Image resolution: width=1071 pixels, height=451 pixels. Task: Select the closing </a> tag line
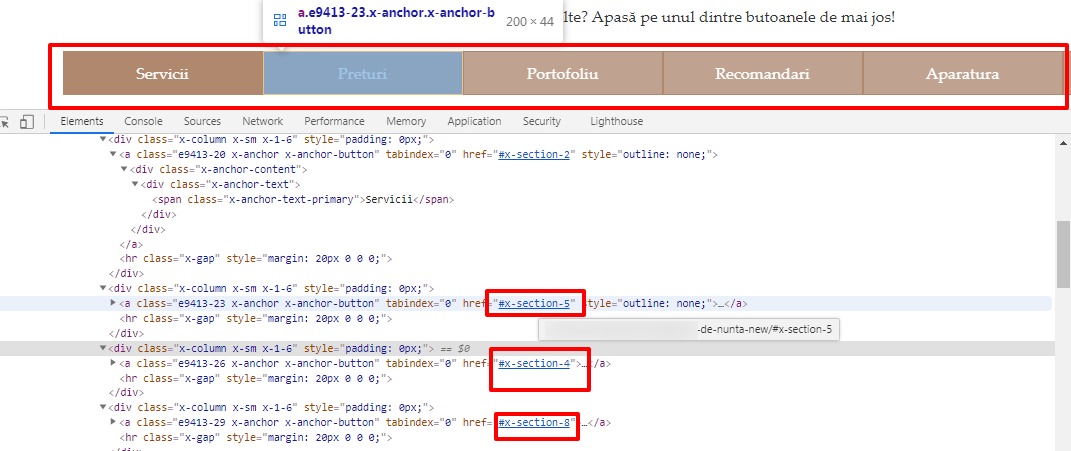click(131, 244)
